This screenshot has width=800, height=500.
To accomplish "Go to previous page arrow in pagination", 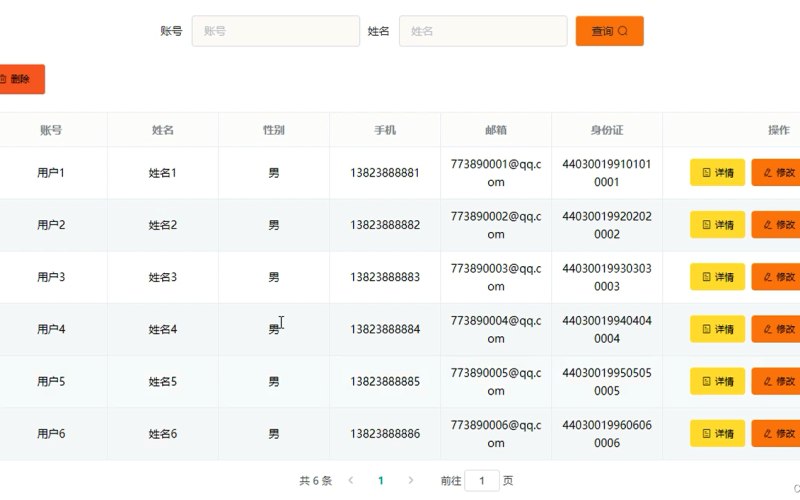I will 351,480.
